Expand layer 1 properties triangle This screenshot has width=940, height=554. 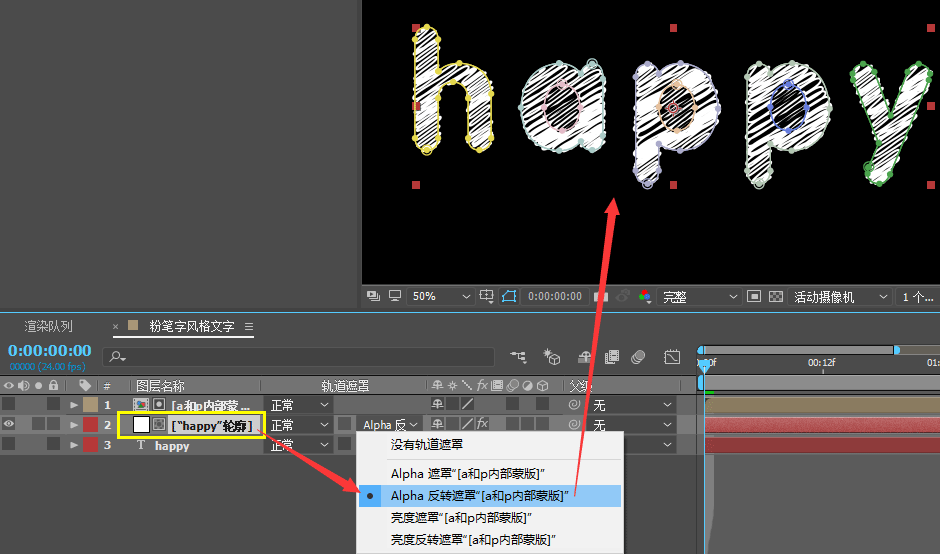pos(74,405)
